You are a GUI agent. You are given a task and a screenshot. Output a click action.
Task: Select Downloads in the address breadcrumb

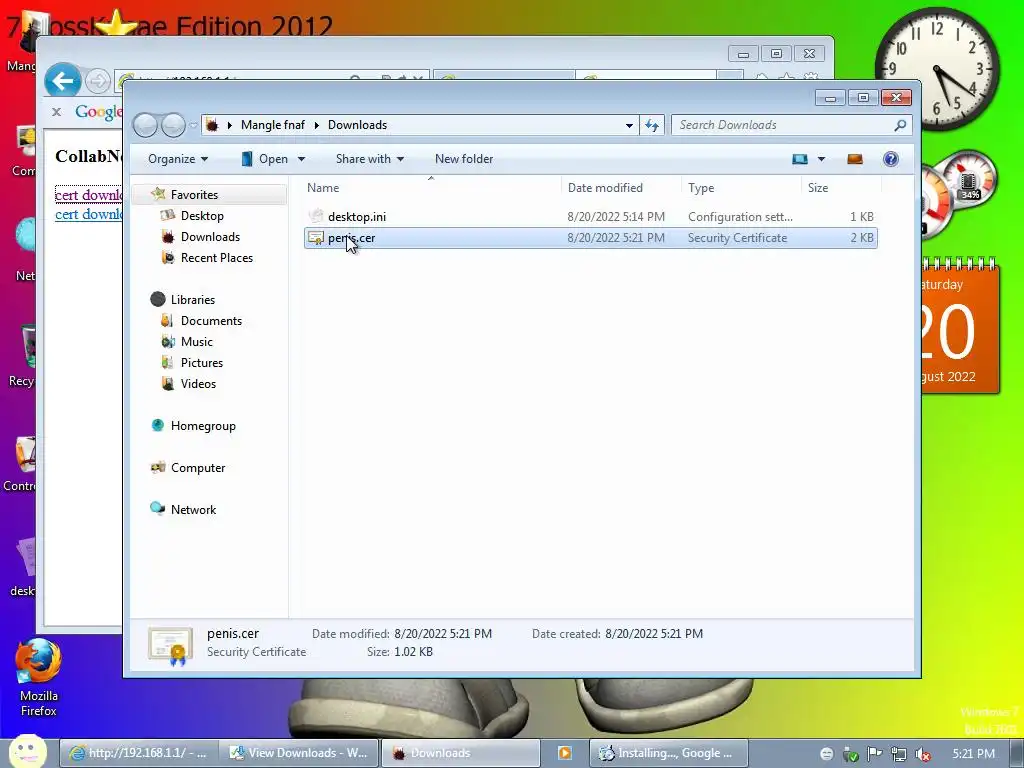point(357,125)
